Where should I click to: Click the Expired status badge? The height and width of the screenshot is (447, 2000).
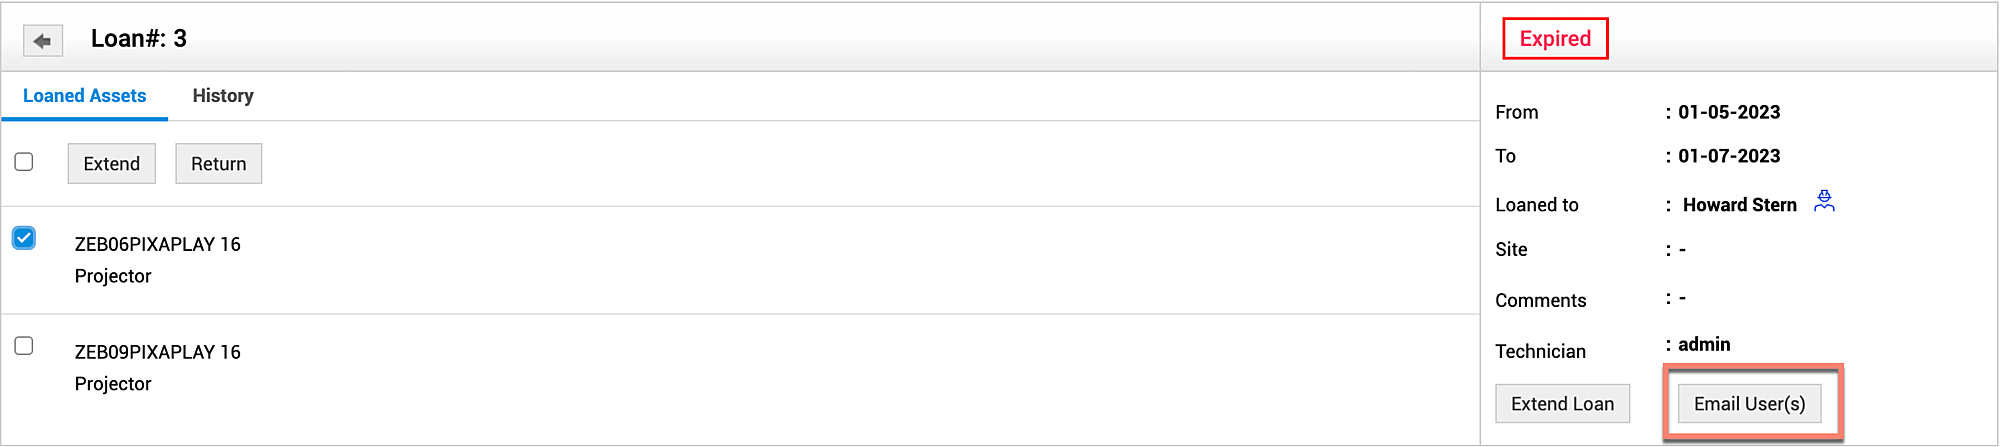tap(1555, 39)
